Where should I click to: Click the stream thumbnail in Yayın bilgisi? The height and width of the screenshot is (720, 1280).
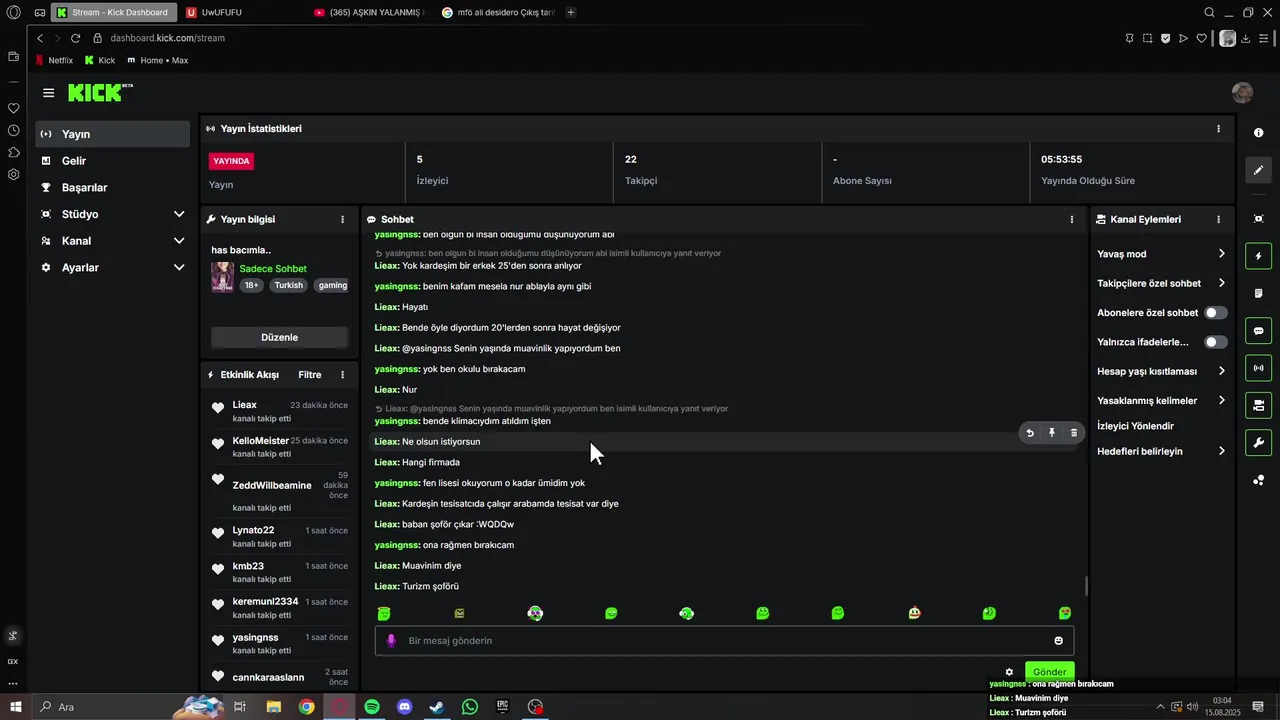point(222,277)
